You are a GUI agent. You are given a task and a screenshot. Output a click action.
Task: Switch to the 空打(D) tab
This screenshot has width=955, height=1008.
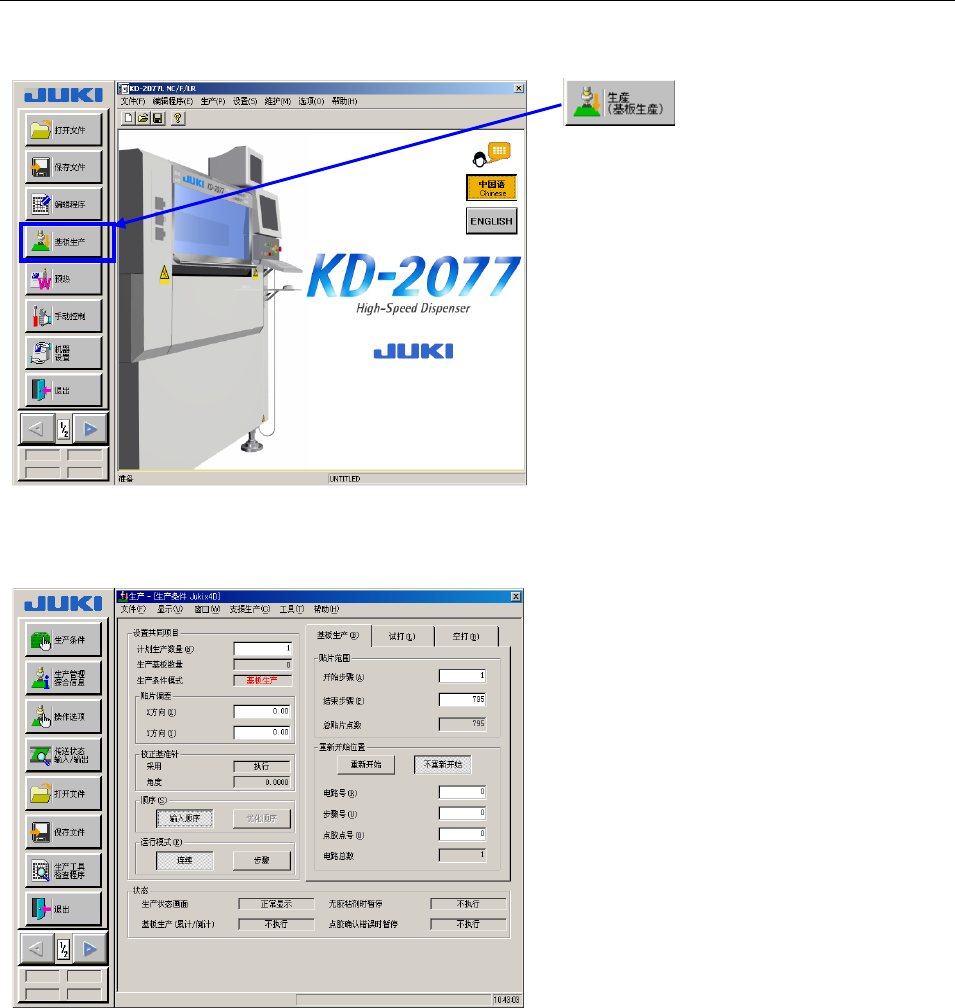466,636
